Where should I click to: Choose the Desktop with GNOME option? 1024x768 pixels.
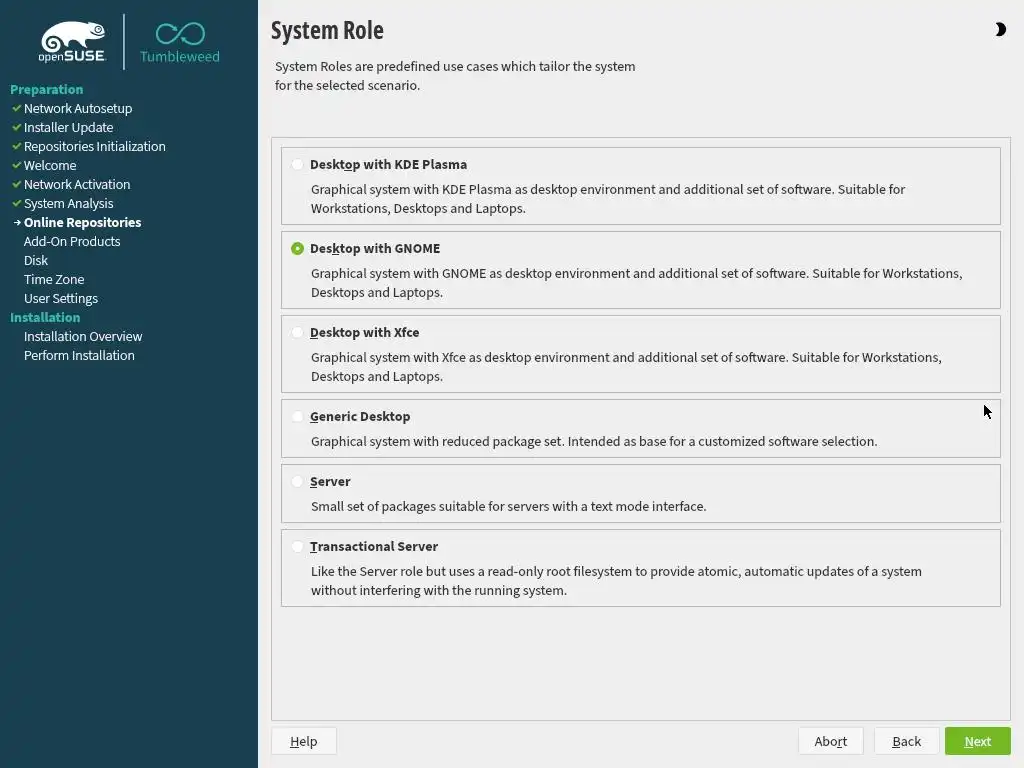tap(298, 249)
